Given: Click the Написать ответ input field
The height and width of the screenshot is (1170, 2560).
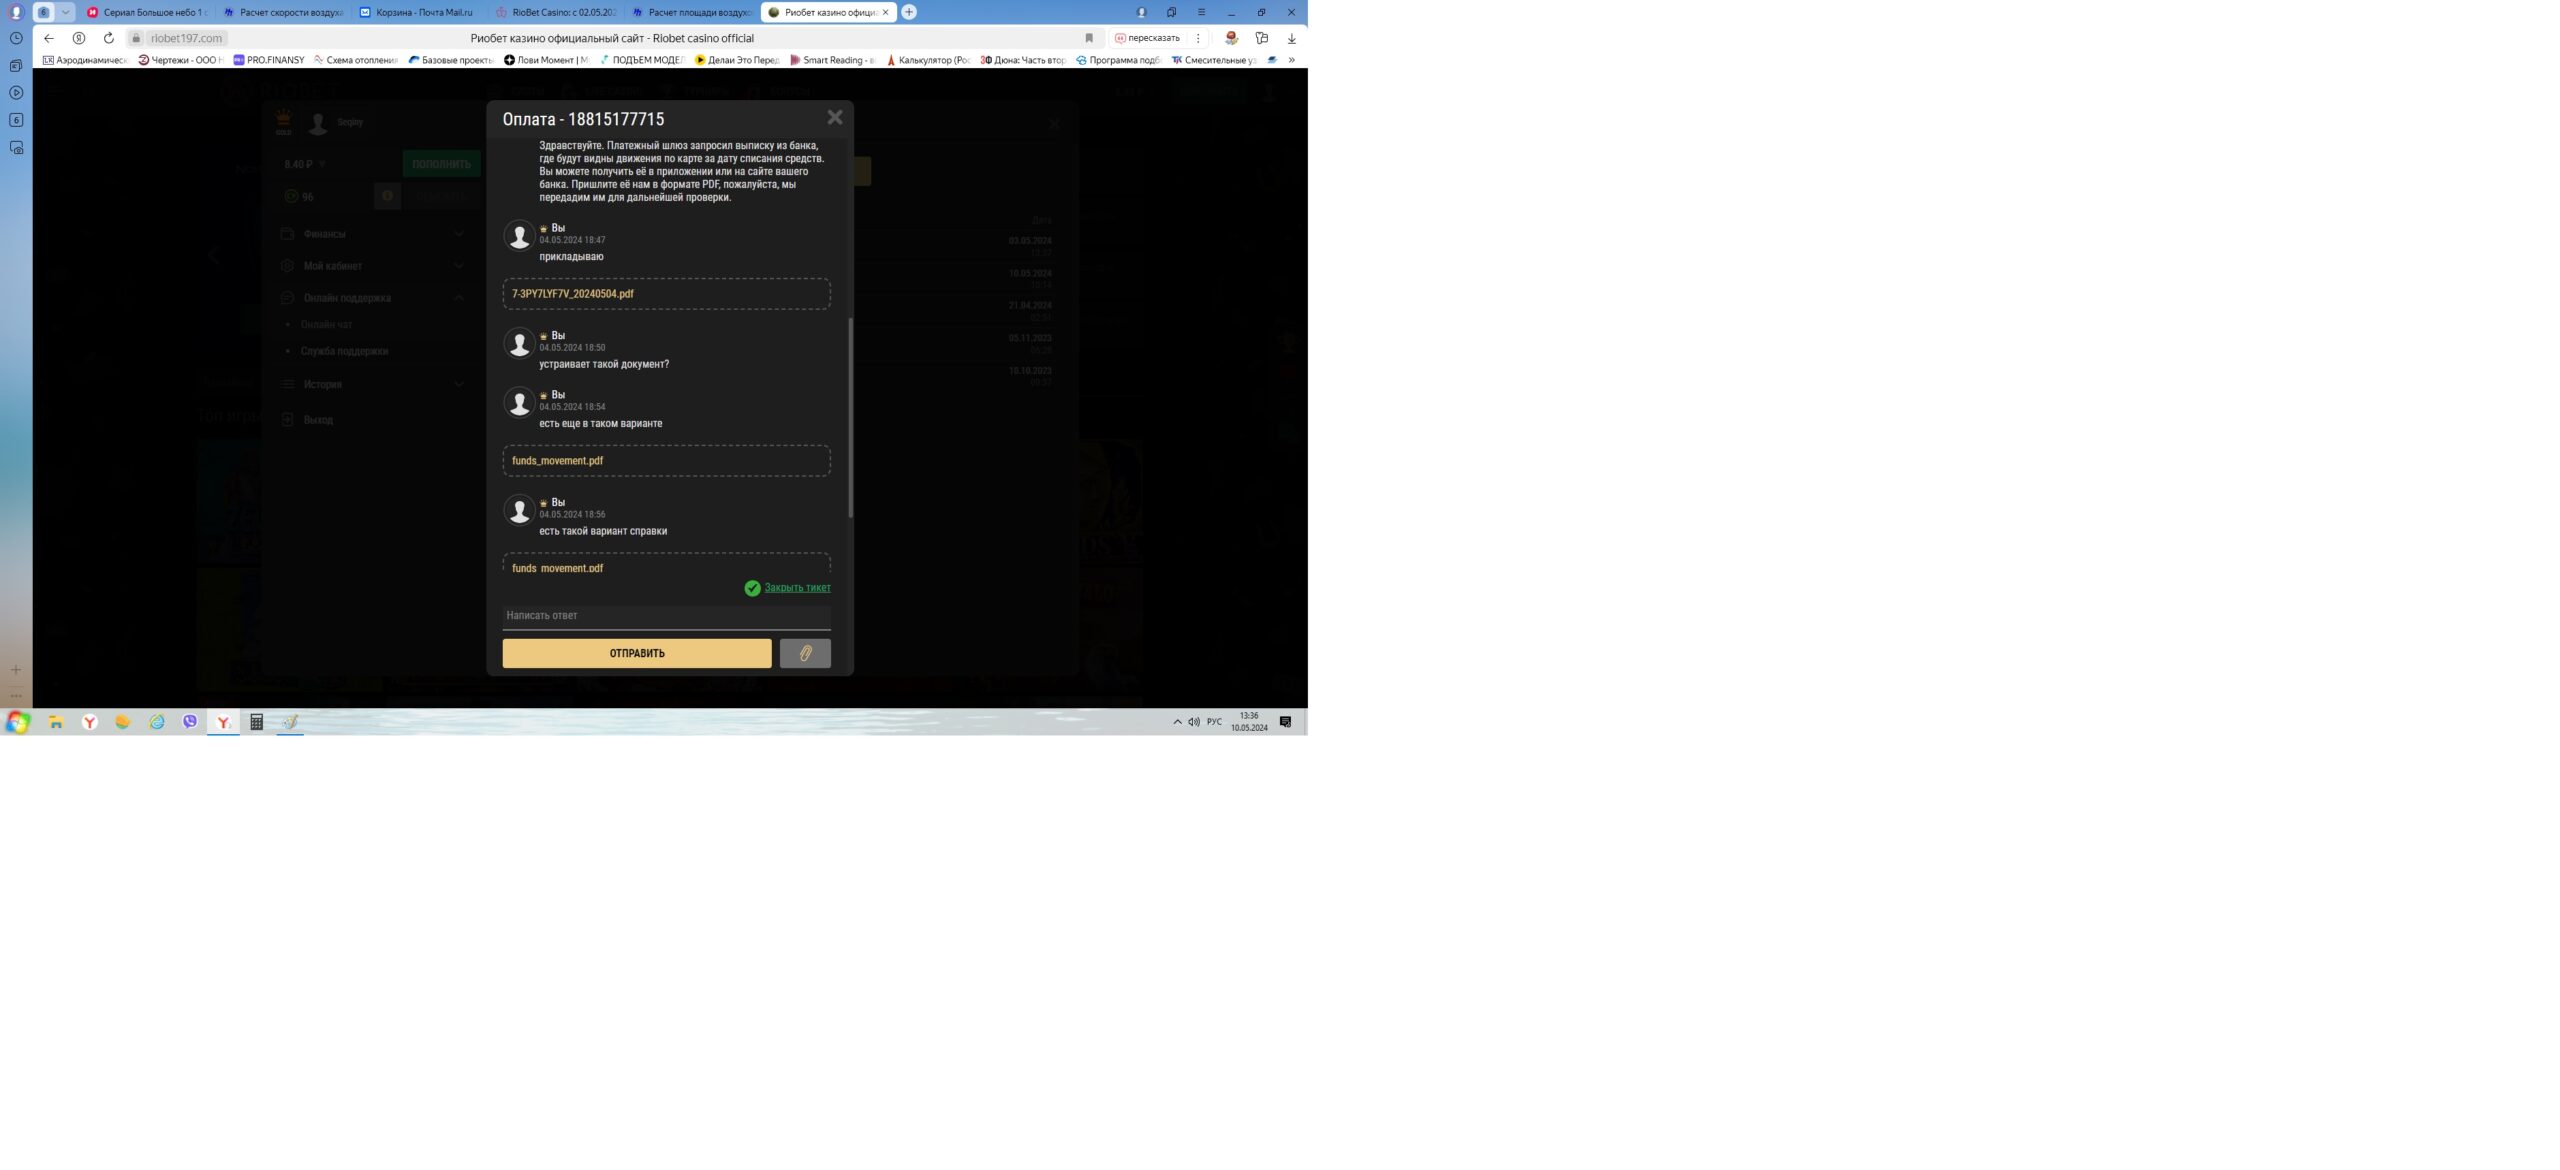Looking at the screenshot, I should [665, 616].
